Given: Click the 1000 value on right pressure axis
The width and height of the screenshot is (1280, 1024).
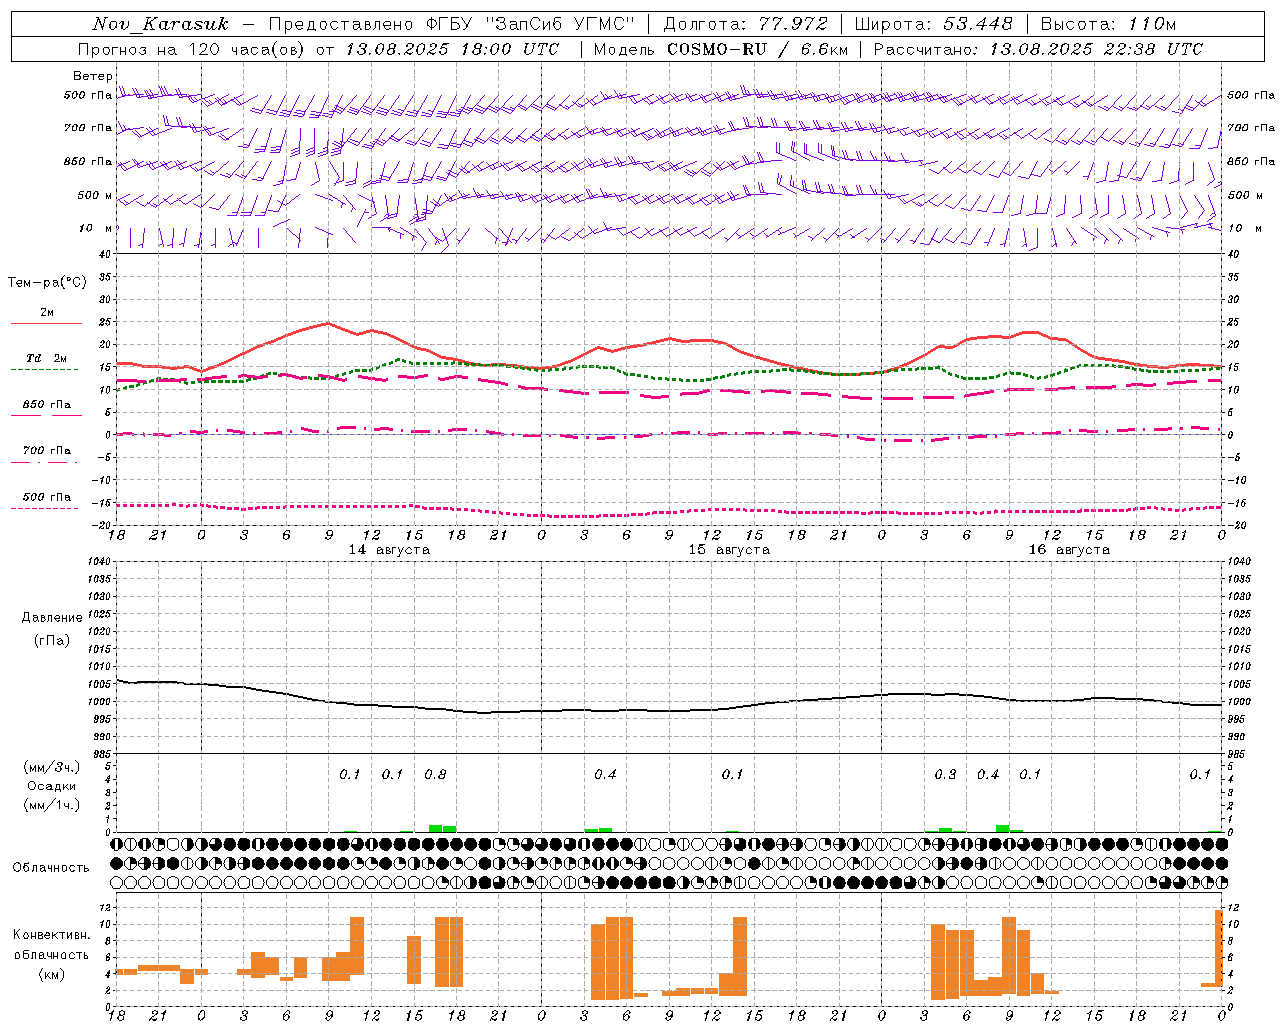Looking at the screenshot, I should click(x=1238, y=702).
